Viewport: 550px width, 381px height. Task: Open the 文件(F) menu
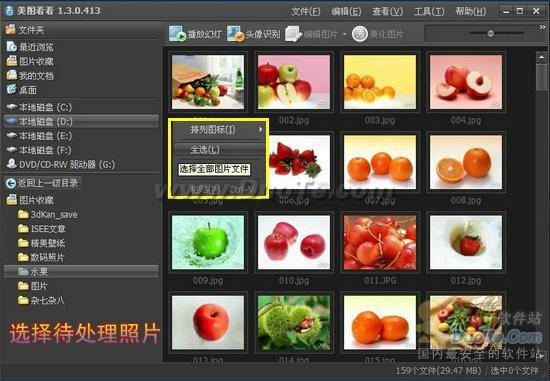(306, 11)
